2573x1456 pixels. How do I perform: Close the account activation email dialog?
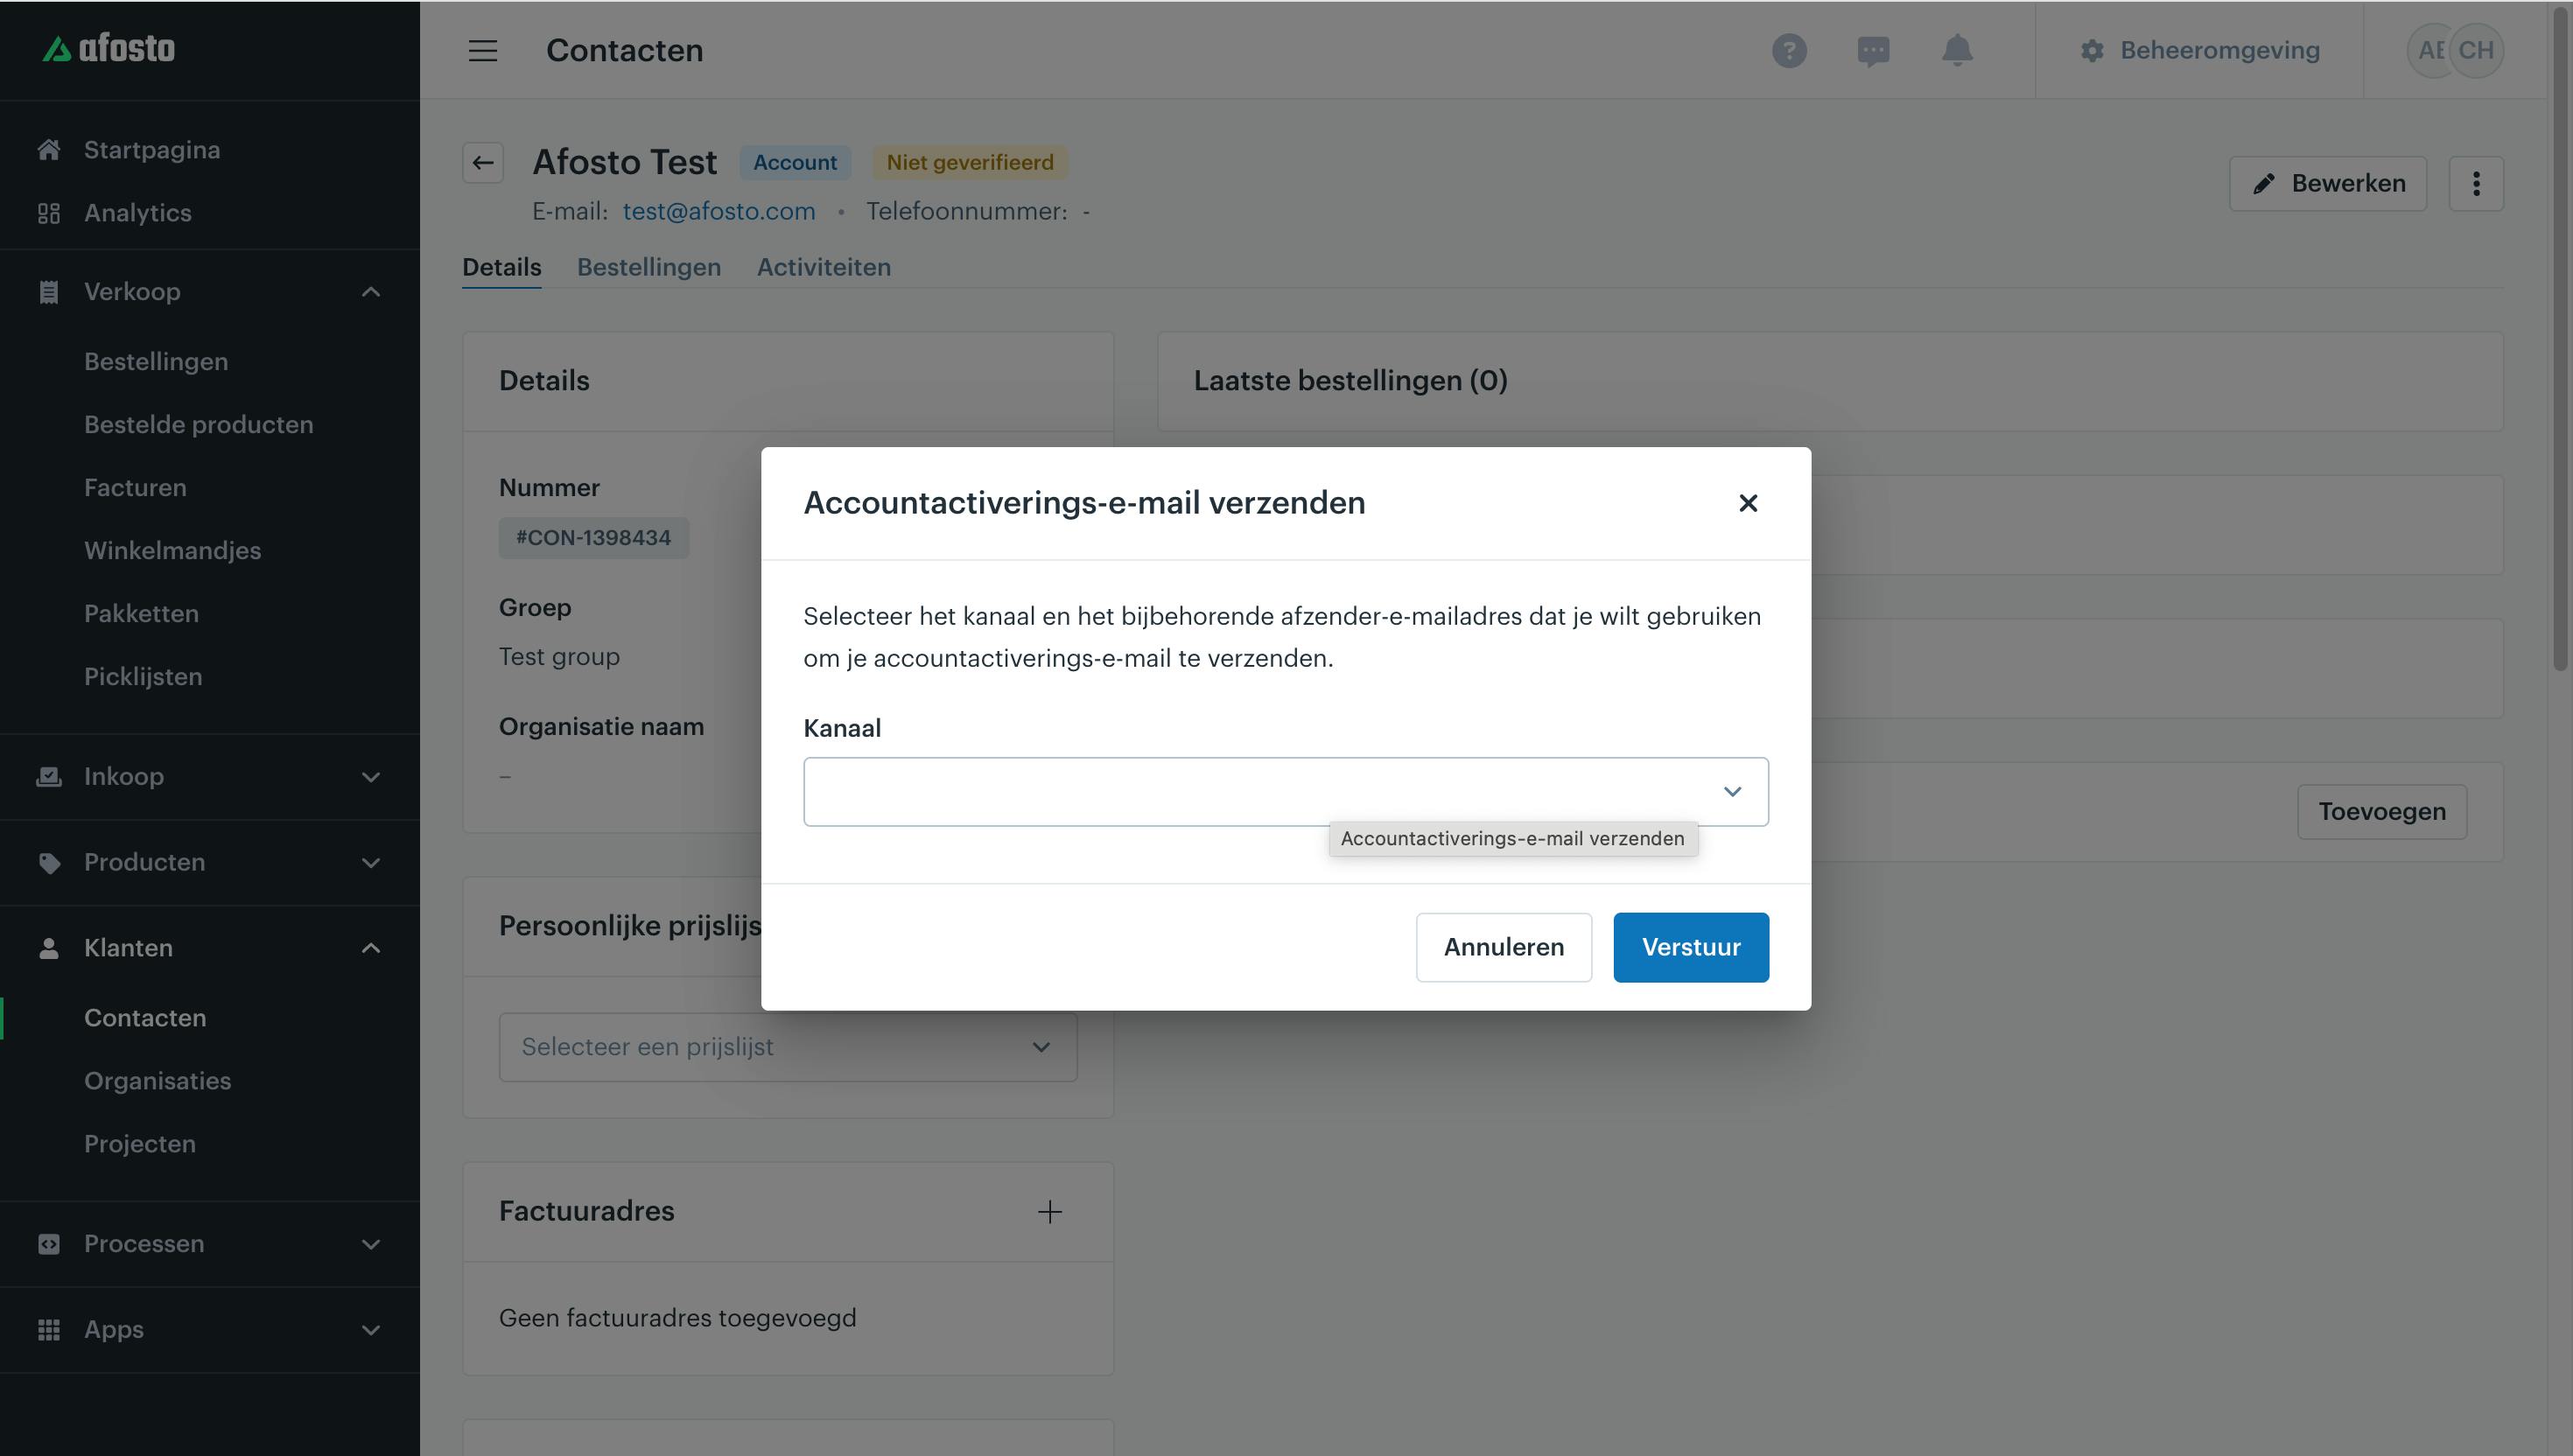(x=1747, y=503)
